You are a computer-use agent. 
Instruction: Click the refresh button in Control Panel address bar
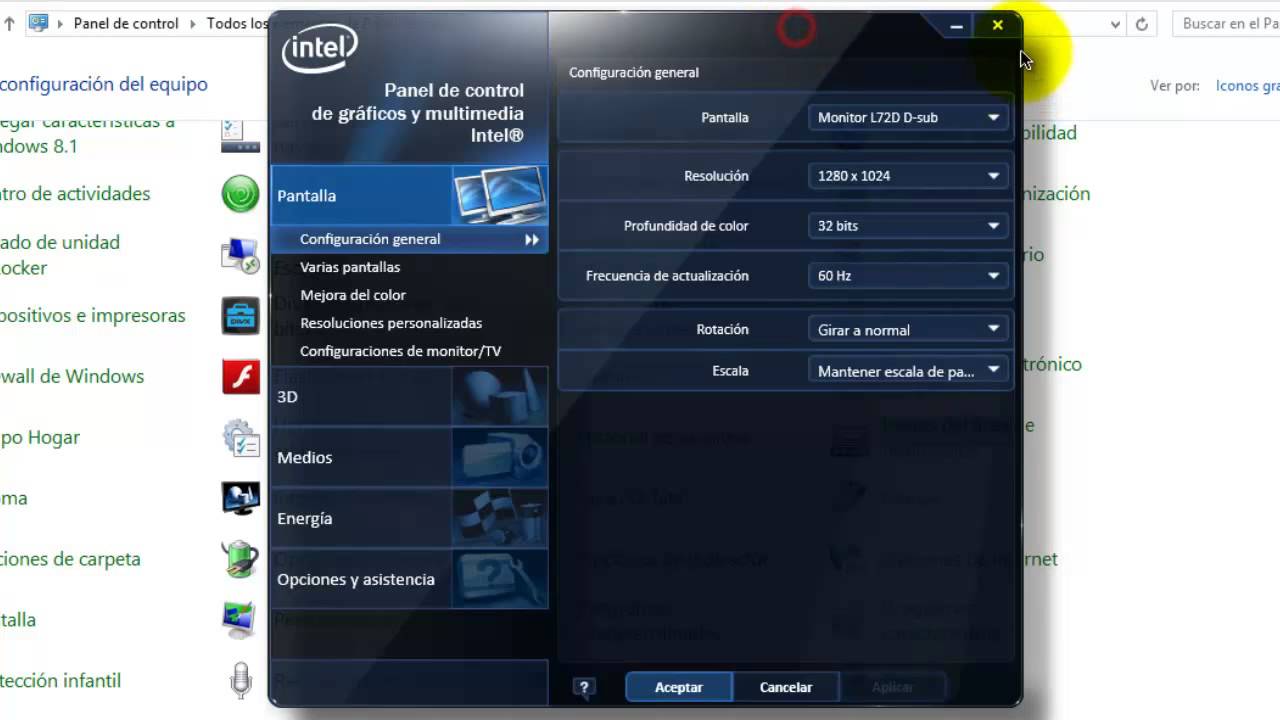[x=1142, y=24]
